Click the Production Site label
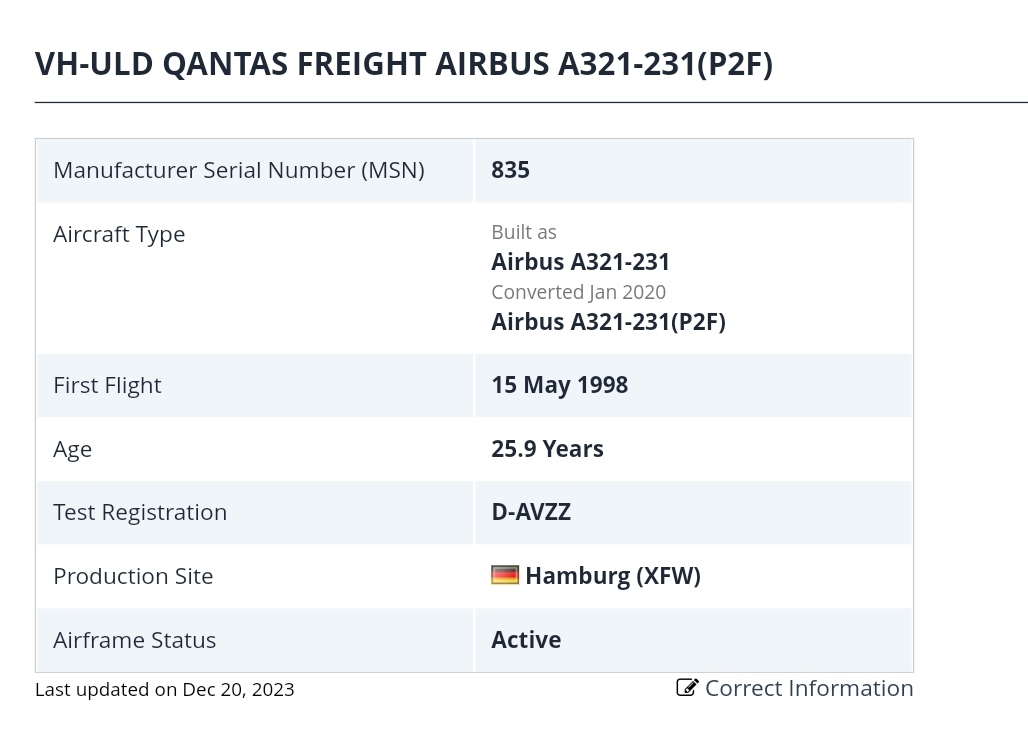 (x=133, y=576)
